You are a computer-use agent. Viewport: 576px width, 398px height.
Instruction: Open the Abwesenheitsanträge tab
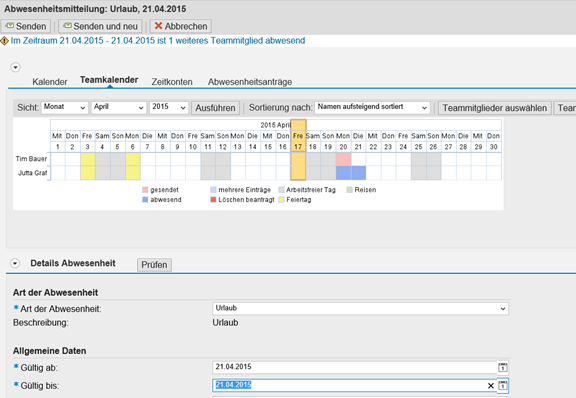click(x=250, y=82)
